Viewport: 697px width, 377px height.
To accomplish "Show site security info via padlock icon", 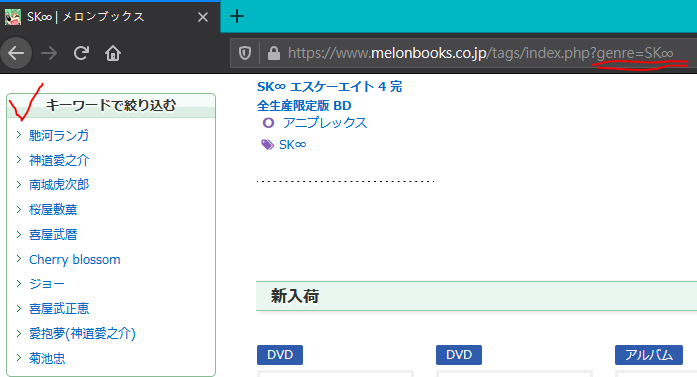I will pos(274,53).
